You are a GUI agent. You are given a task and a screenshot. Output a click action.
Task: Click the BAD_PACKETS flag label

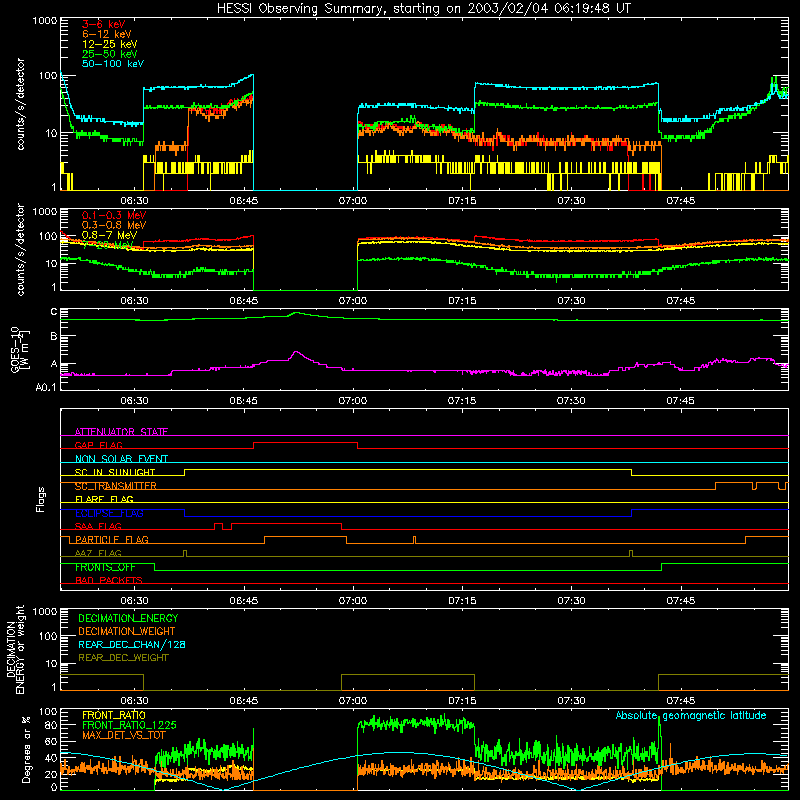109,580
